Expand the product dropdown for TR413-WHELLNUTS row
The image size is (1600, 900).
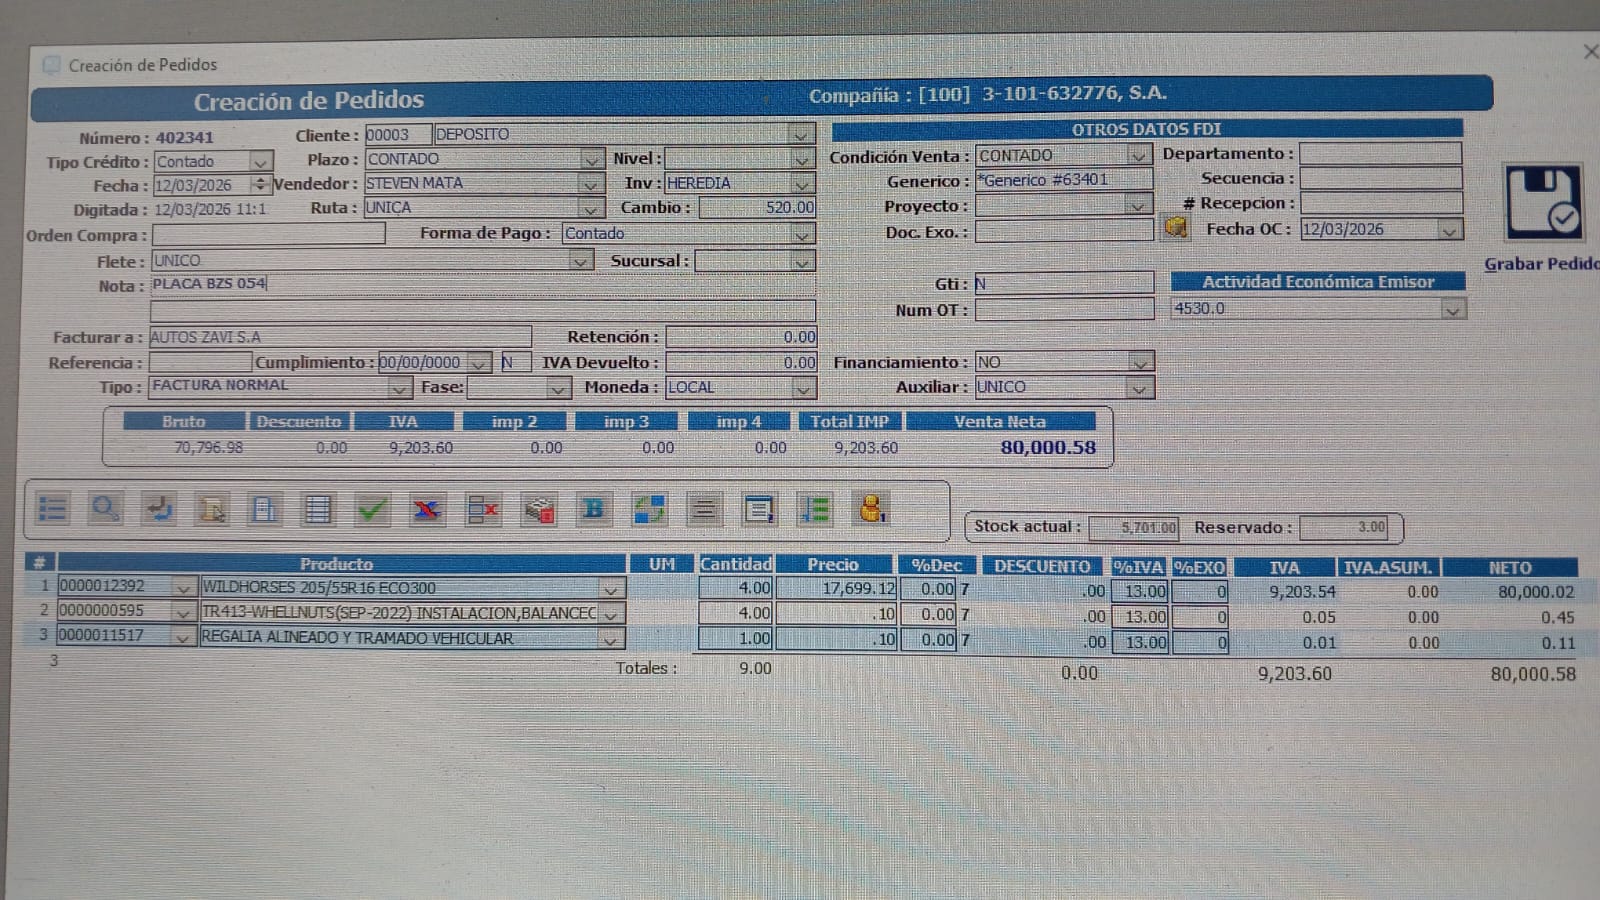coord(611,614)
